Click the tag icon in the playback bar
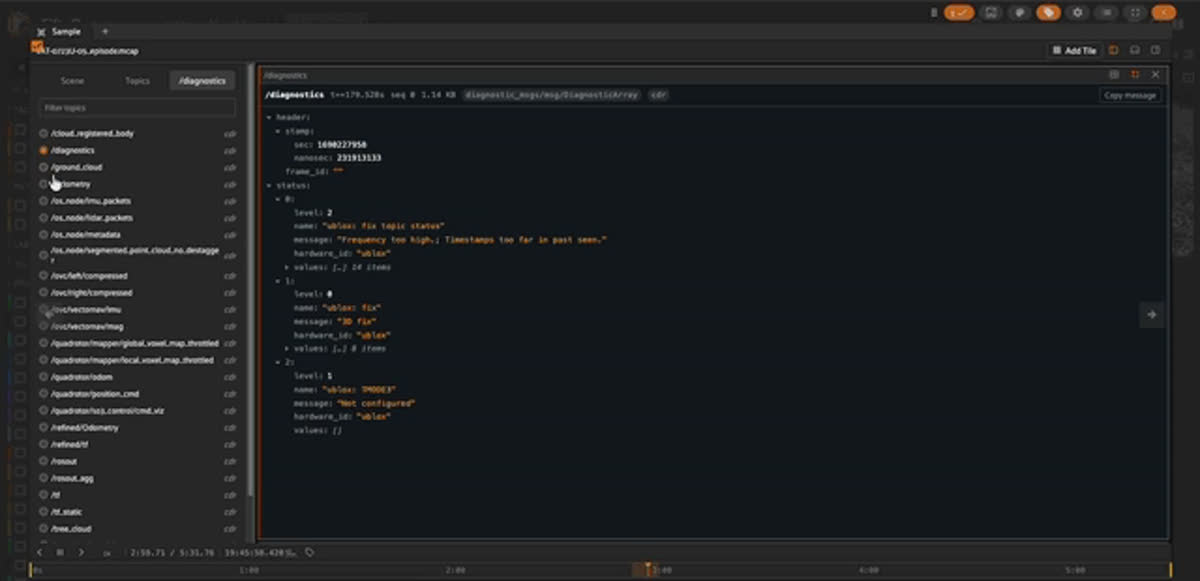The width and height of the screenshot is (1200, 581). 310,552
